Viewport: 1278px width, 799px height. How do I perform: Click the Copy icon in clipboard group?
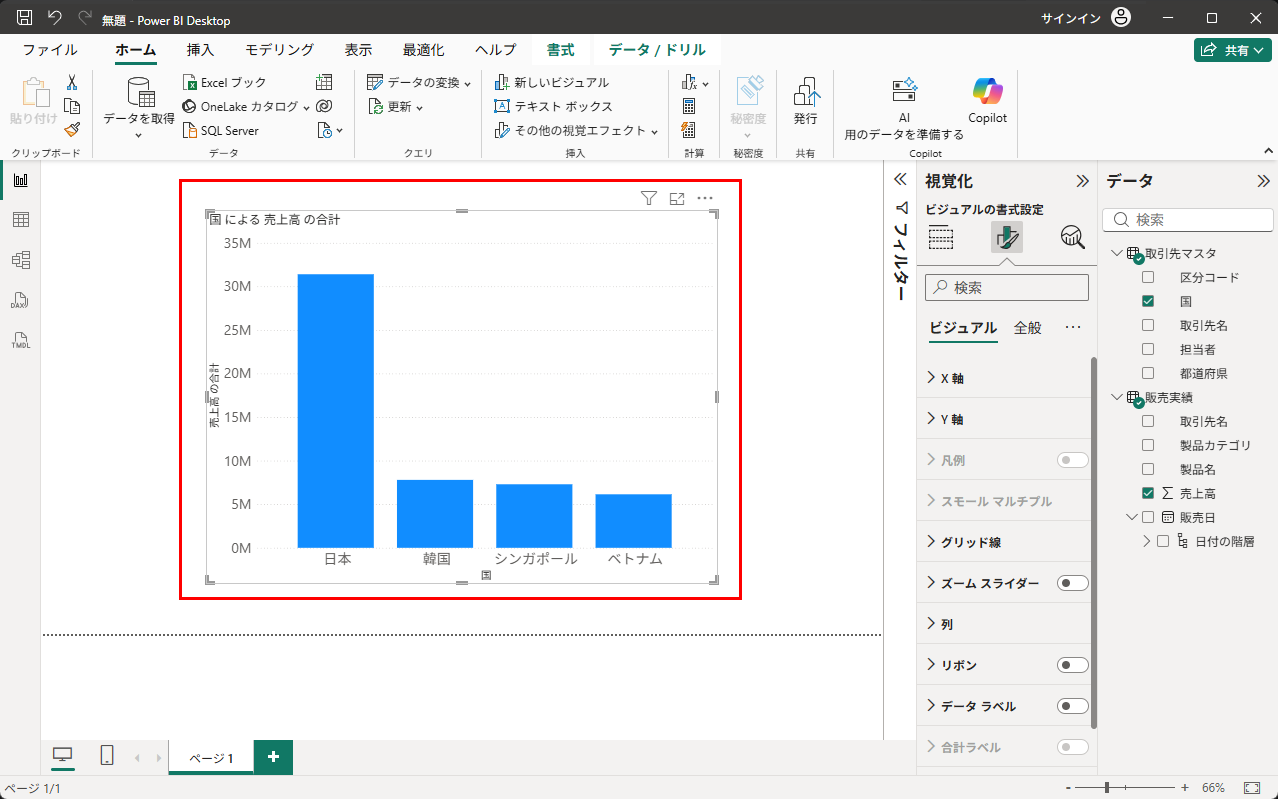[72, 106]
